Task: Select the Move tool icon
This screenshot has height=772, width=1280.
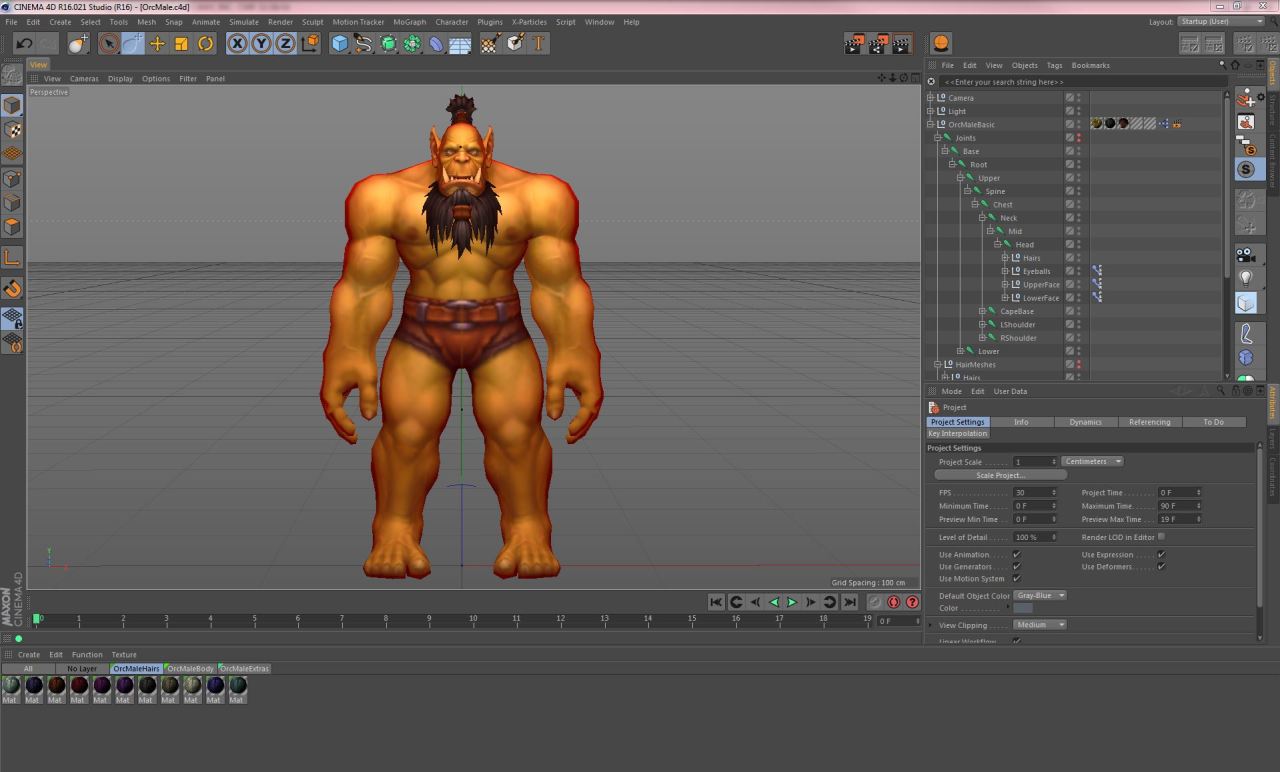Action: [x=157, y=43]
